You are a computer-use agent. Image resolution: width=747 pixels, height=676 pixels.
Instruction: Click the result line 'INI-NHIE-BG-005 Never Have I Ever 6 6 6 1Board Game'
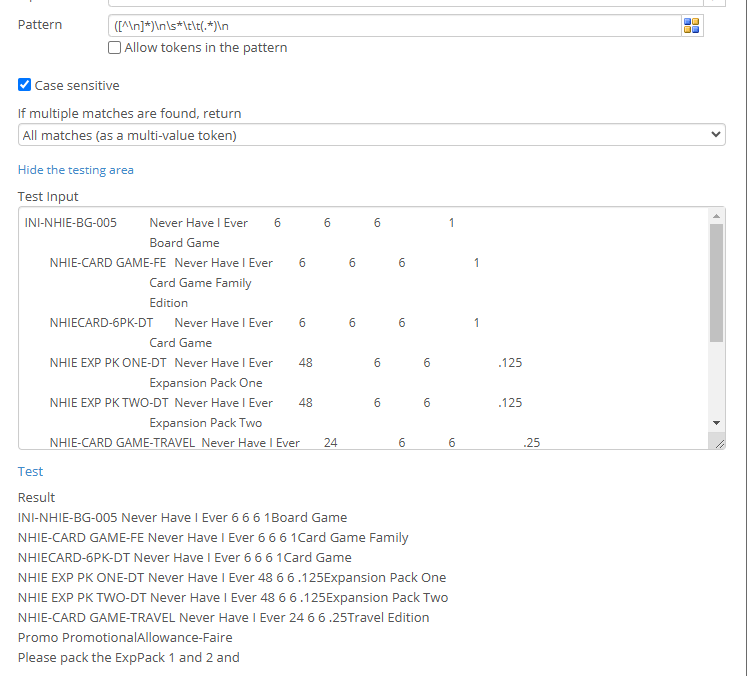pos(182,517)
